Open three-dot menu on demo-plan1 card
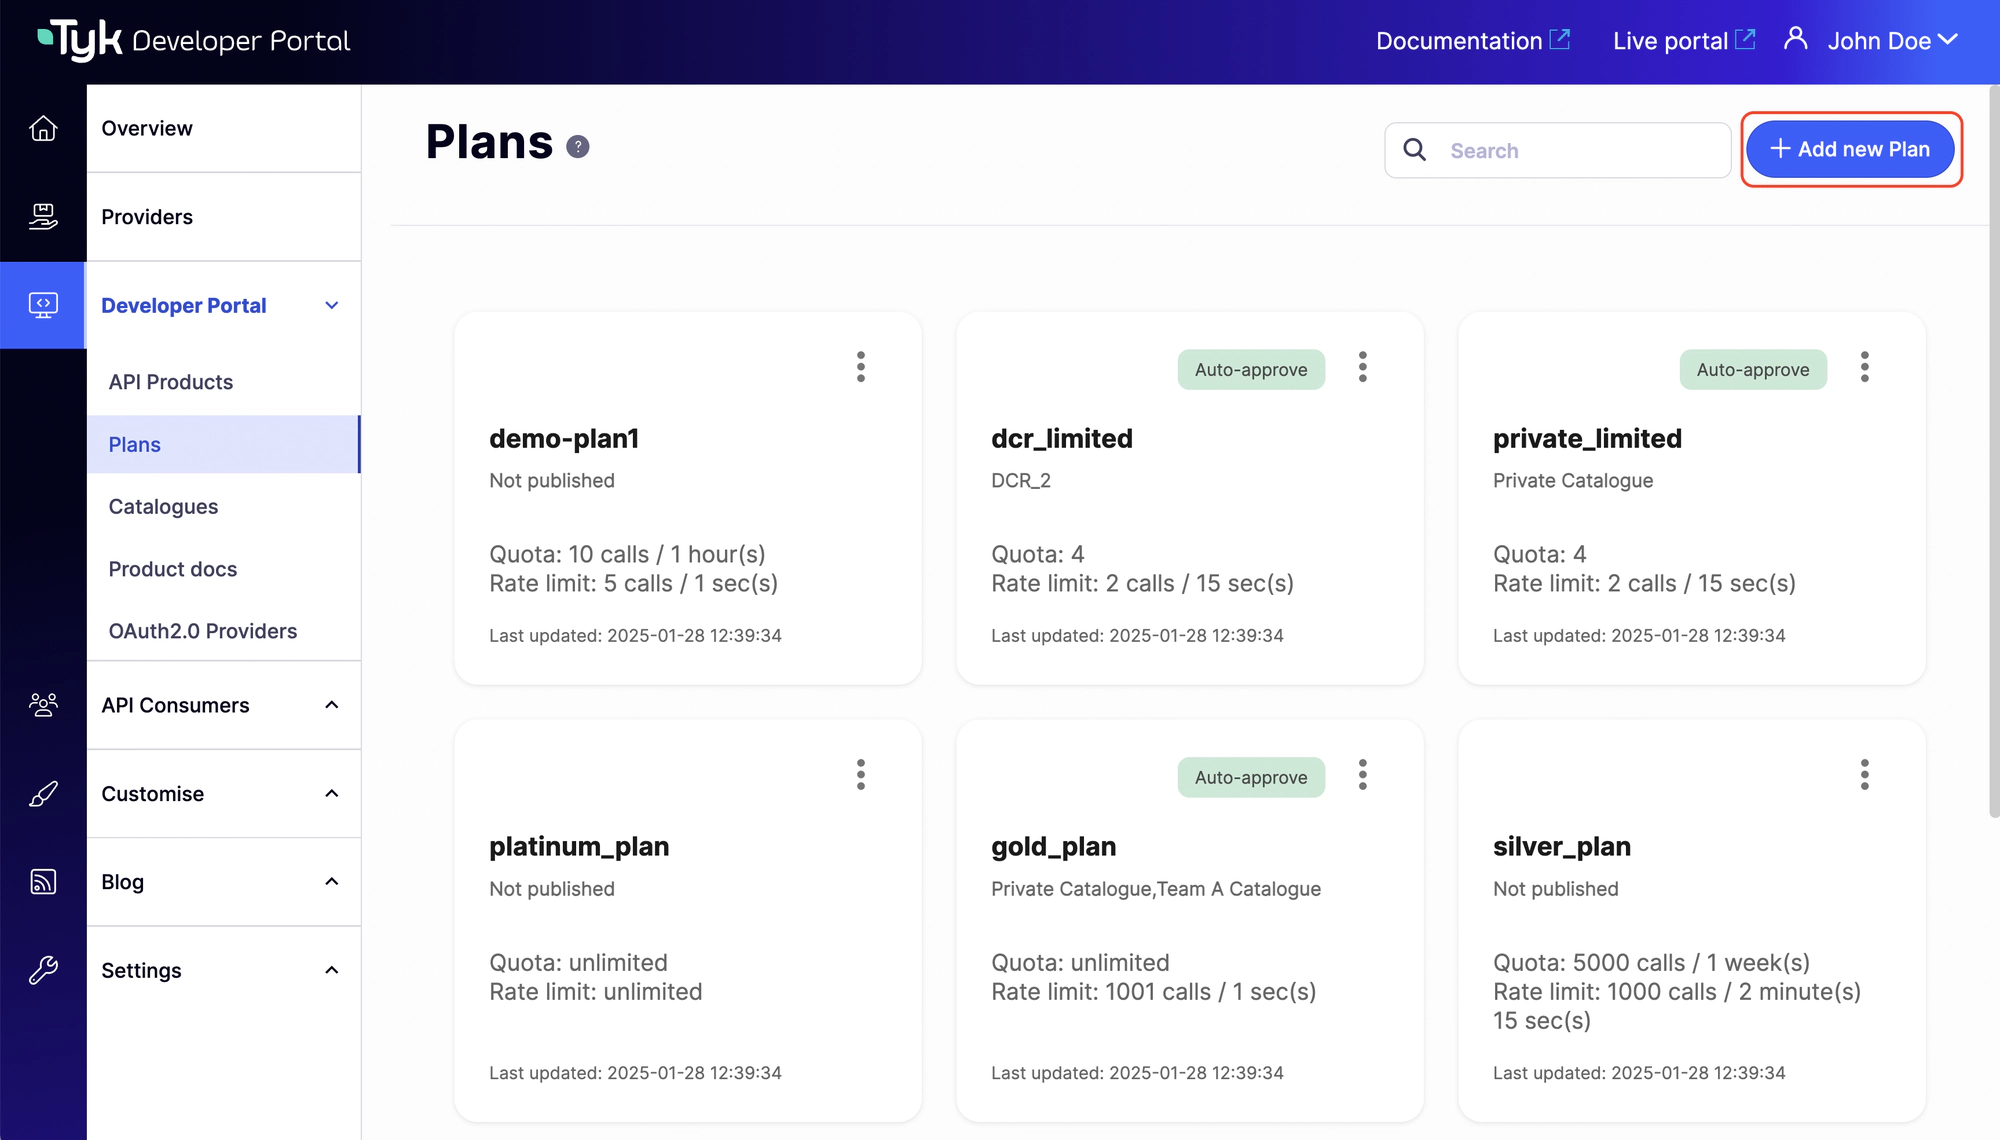 [861, 367]
